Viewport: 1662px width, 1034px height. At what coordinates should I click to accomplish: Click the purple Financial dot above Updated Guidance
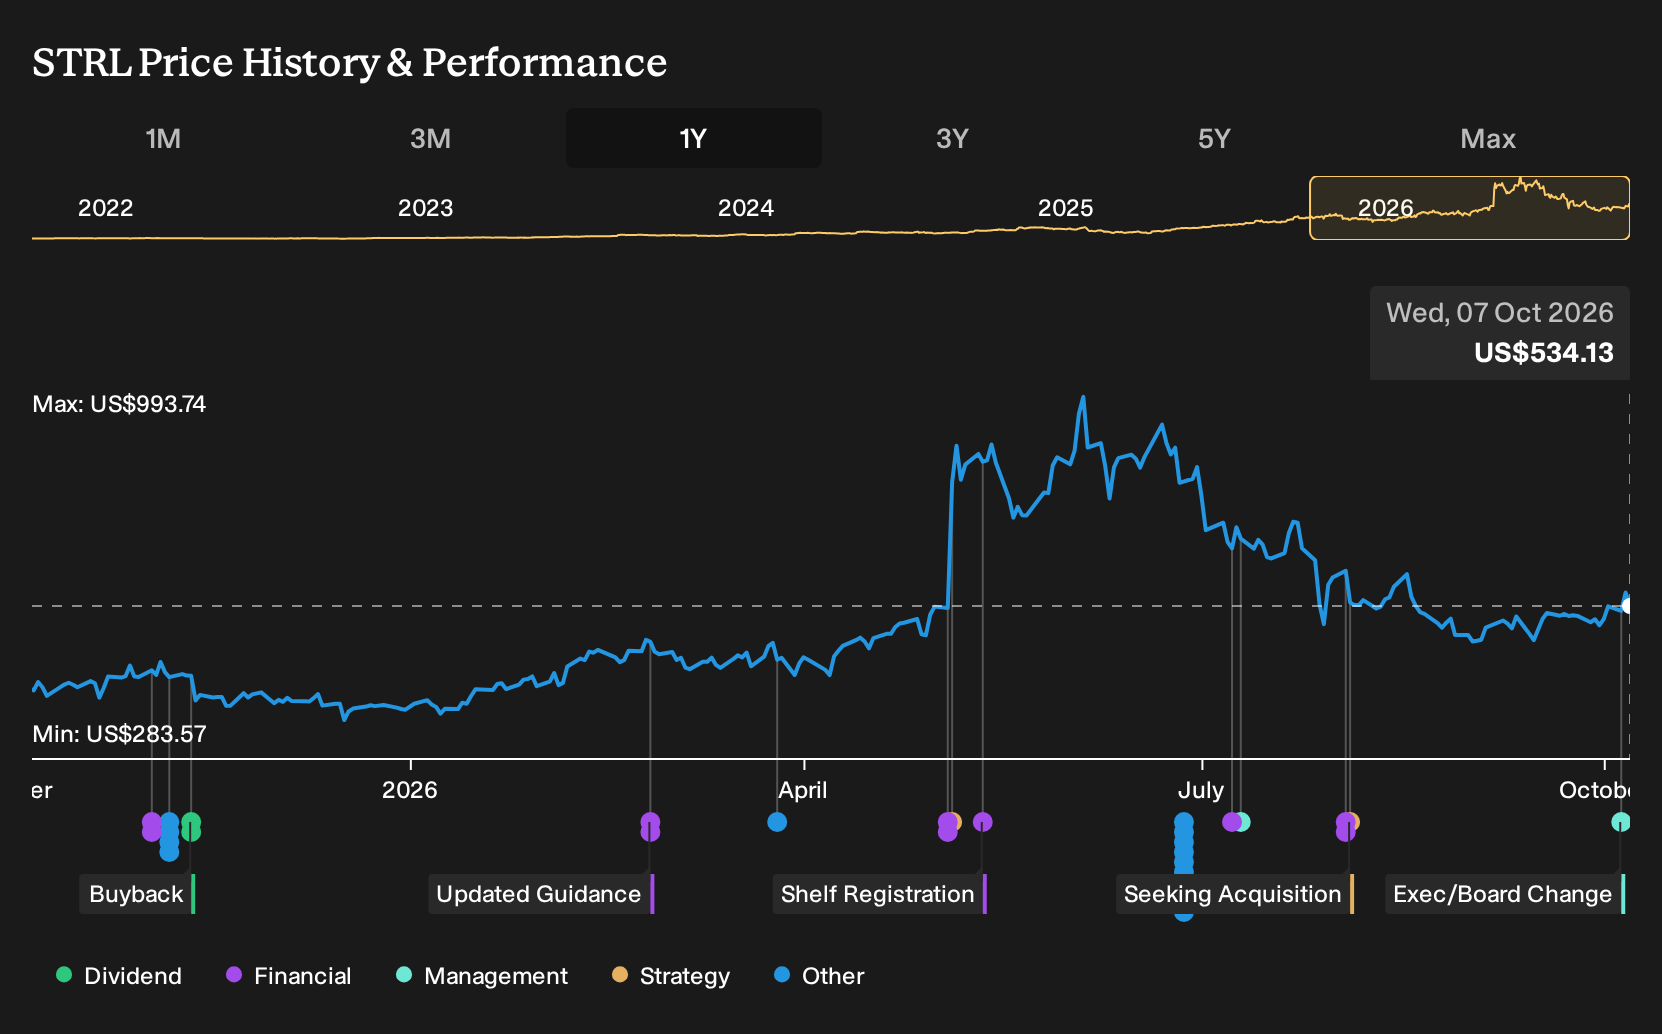[650, 822]
